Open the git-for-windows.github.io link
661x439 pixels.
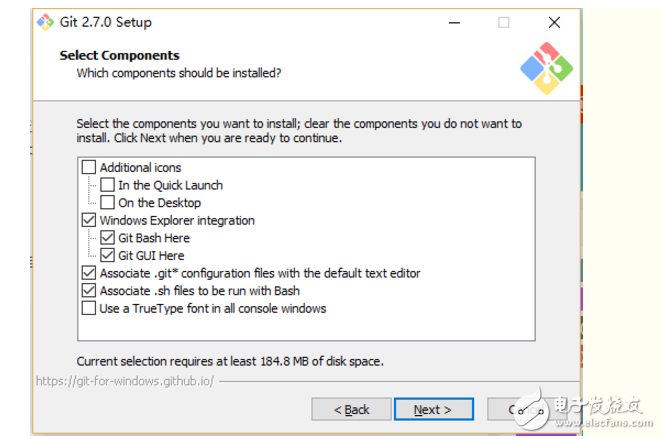[x=125, y=381]
